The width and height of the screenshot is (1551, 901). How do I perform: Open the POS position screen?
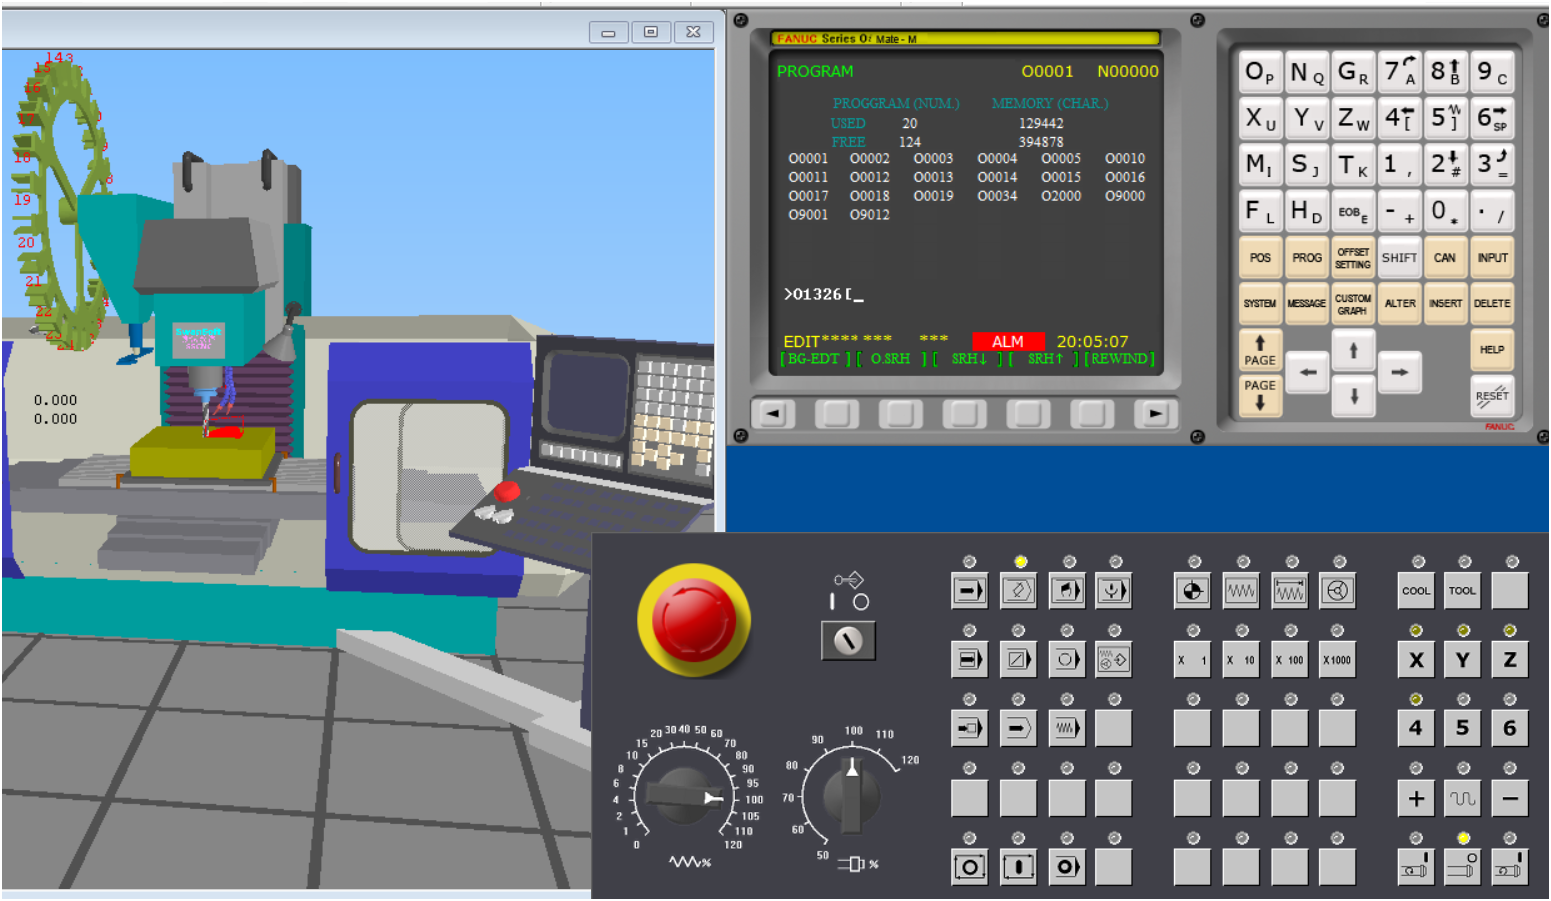1260,257
